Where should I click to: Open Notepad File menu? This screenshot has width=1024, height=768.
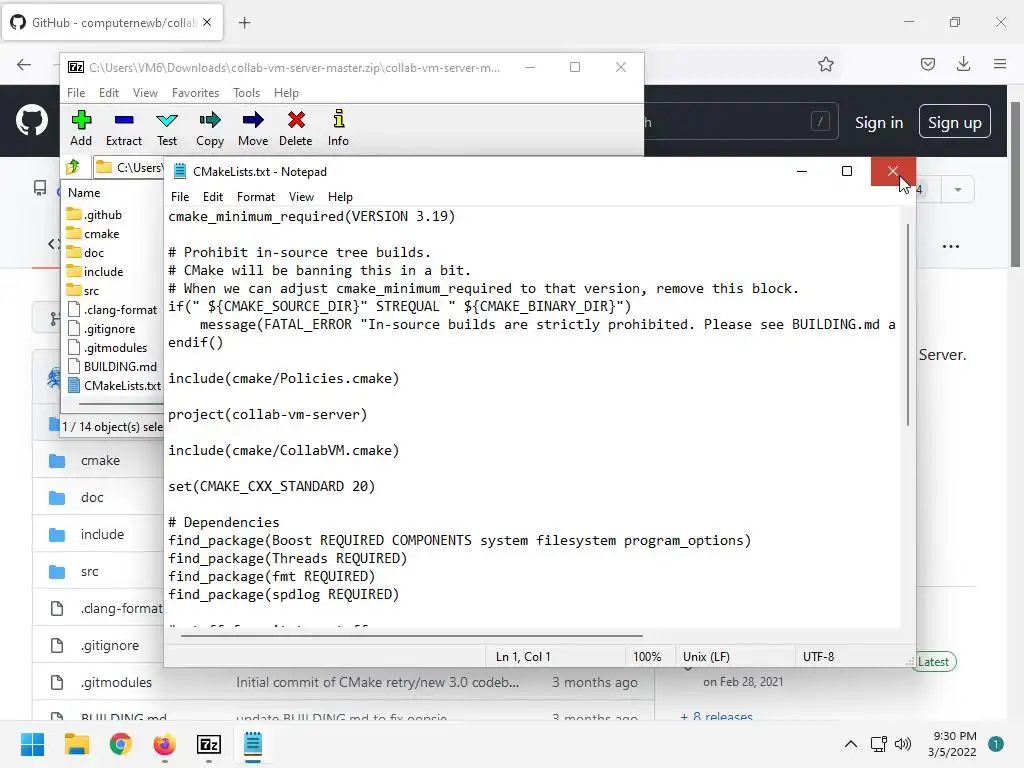point(180,197)
